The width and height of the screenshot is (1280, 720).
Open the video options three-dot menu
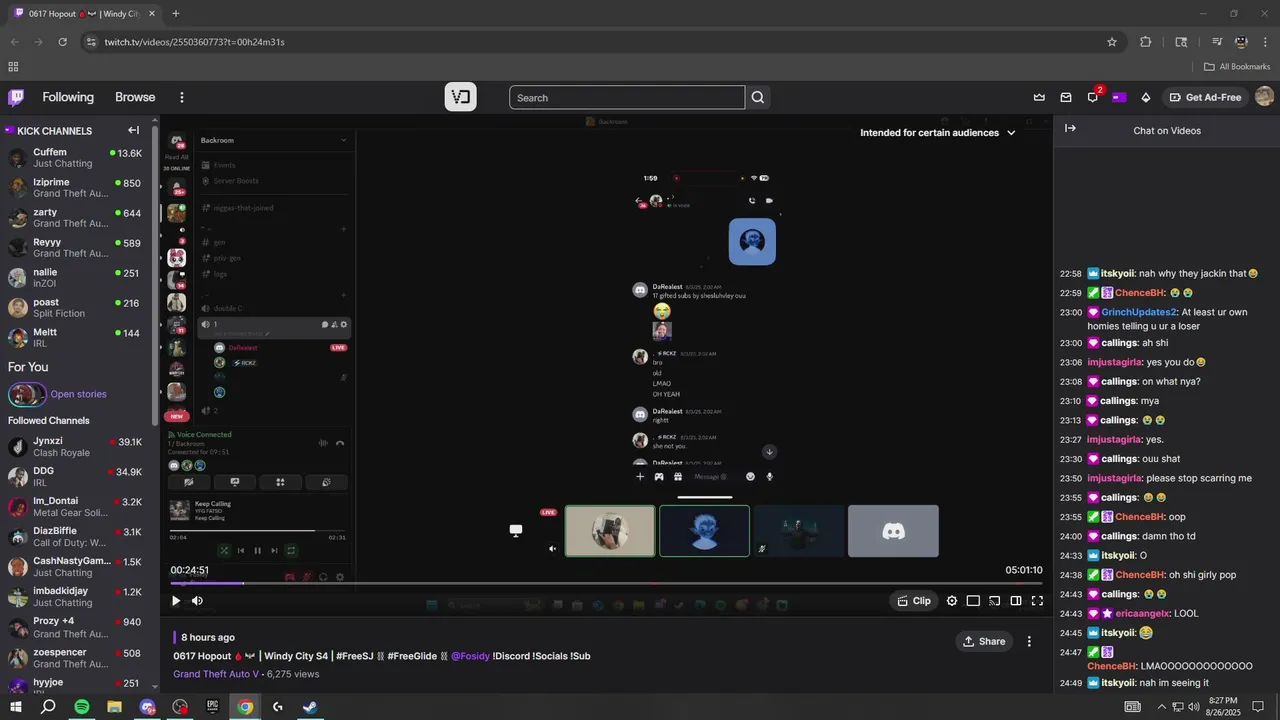pyautogui.click(x=1029, y=641)
